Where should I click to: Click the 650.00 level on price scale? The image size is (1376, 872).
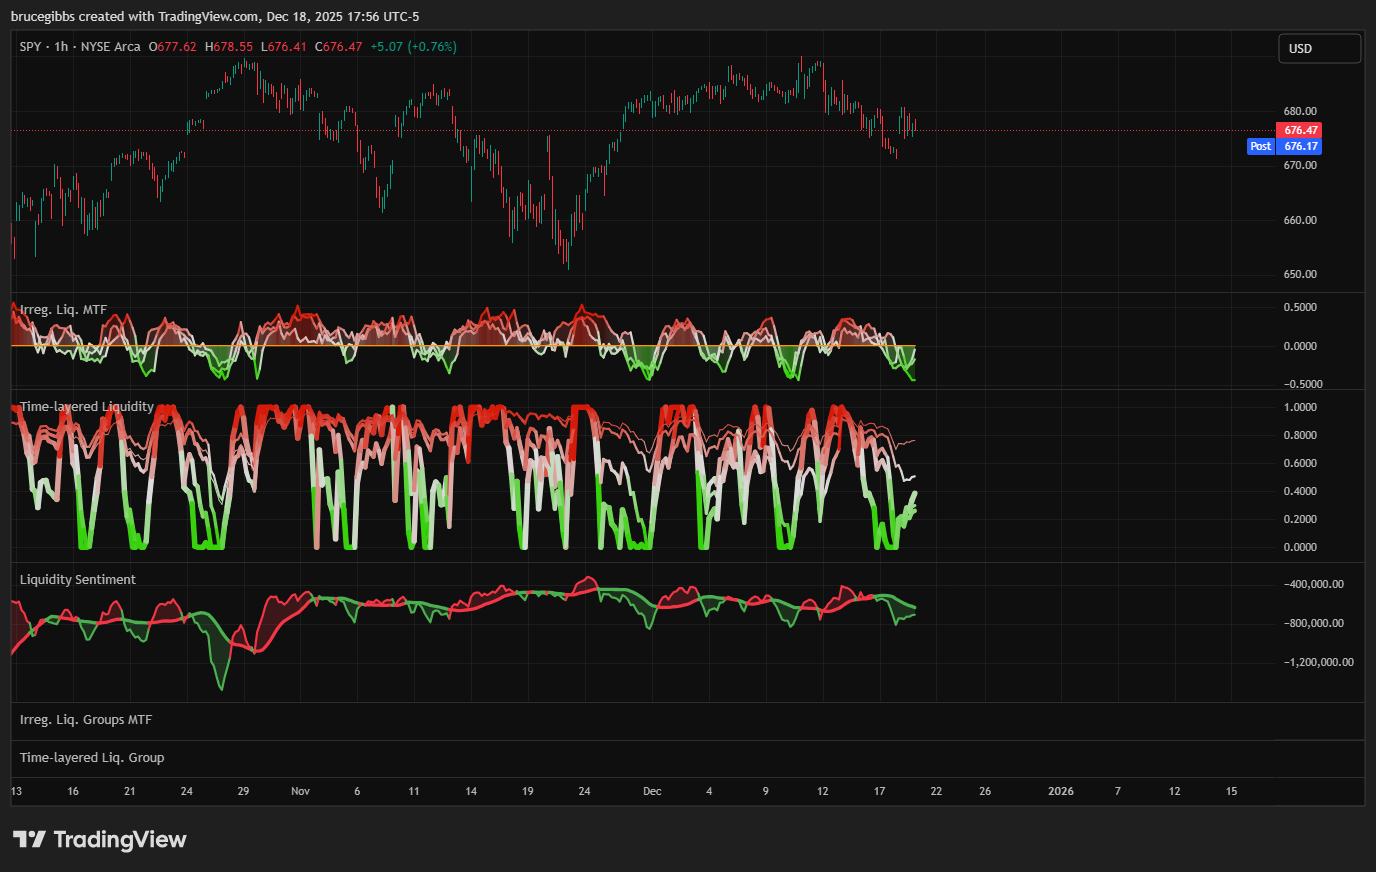[x=1300, y=274]
